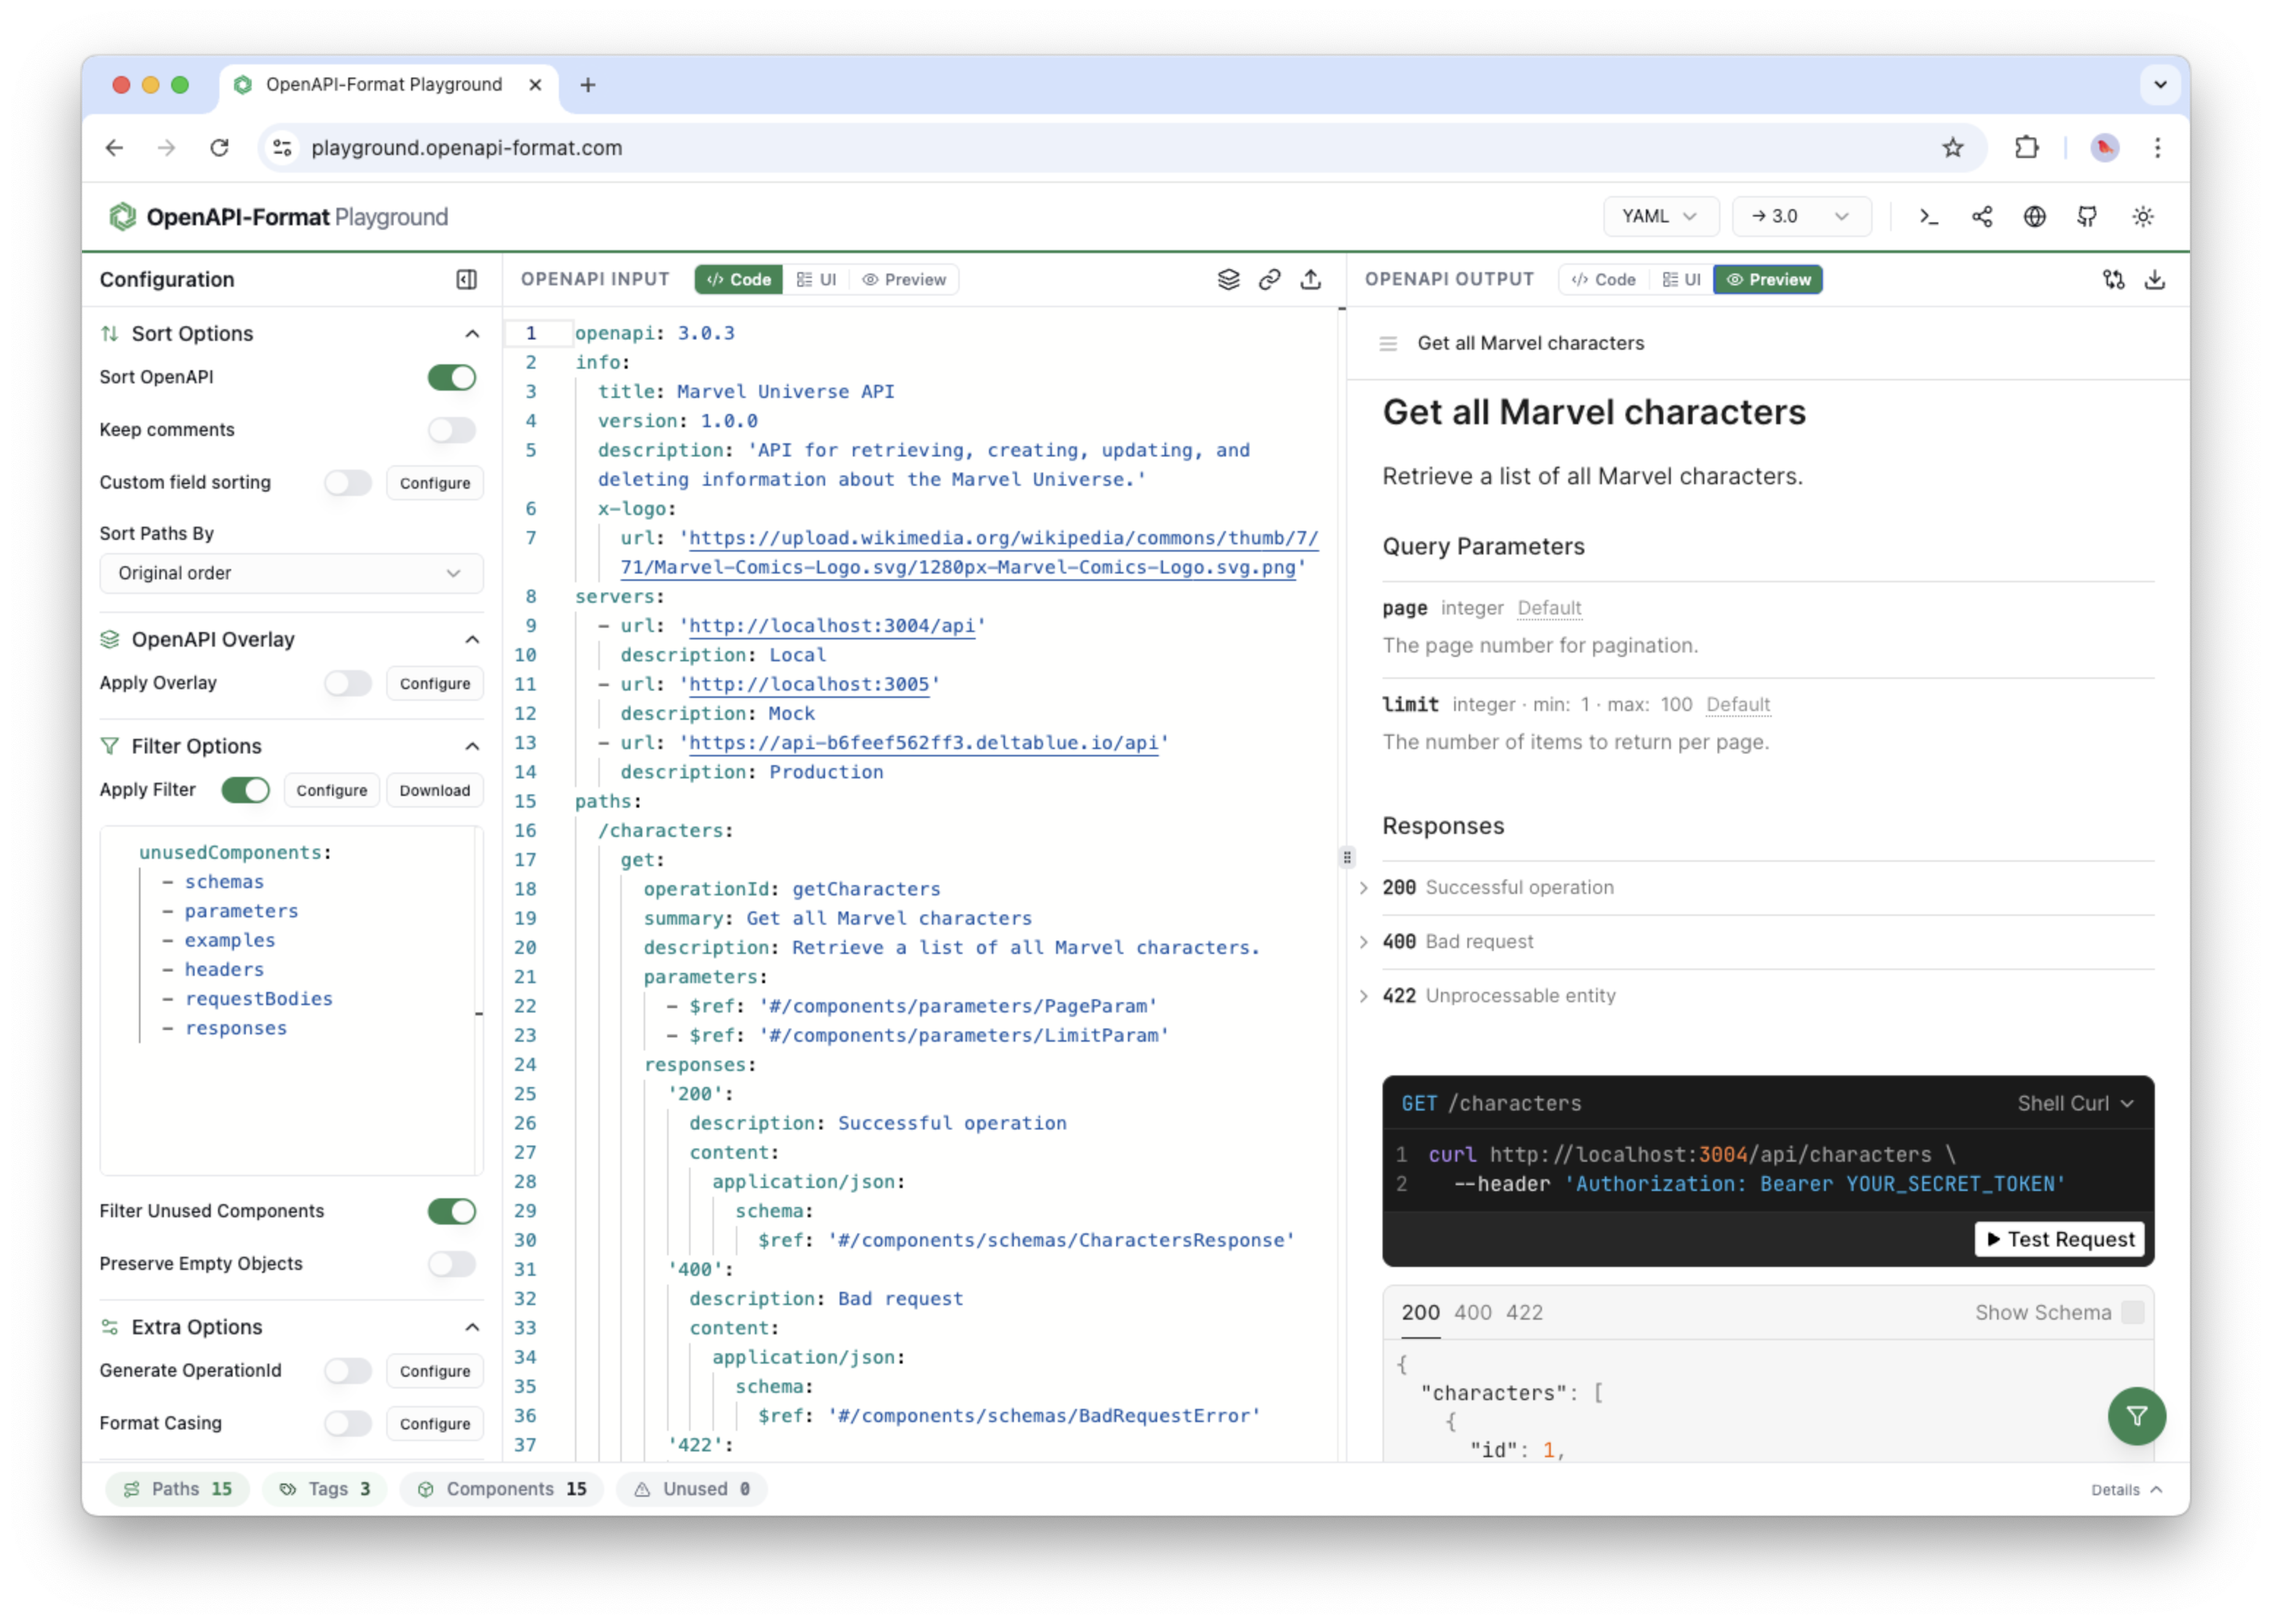
Task: Open the GitHub repository icon
Action: tap(2088, 216)
